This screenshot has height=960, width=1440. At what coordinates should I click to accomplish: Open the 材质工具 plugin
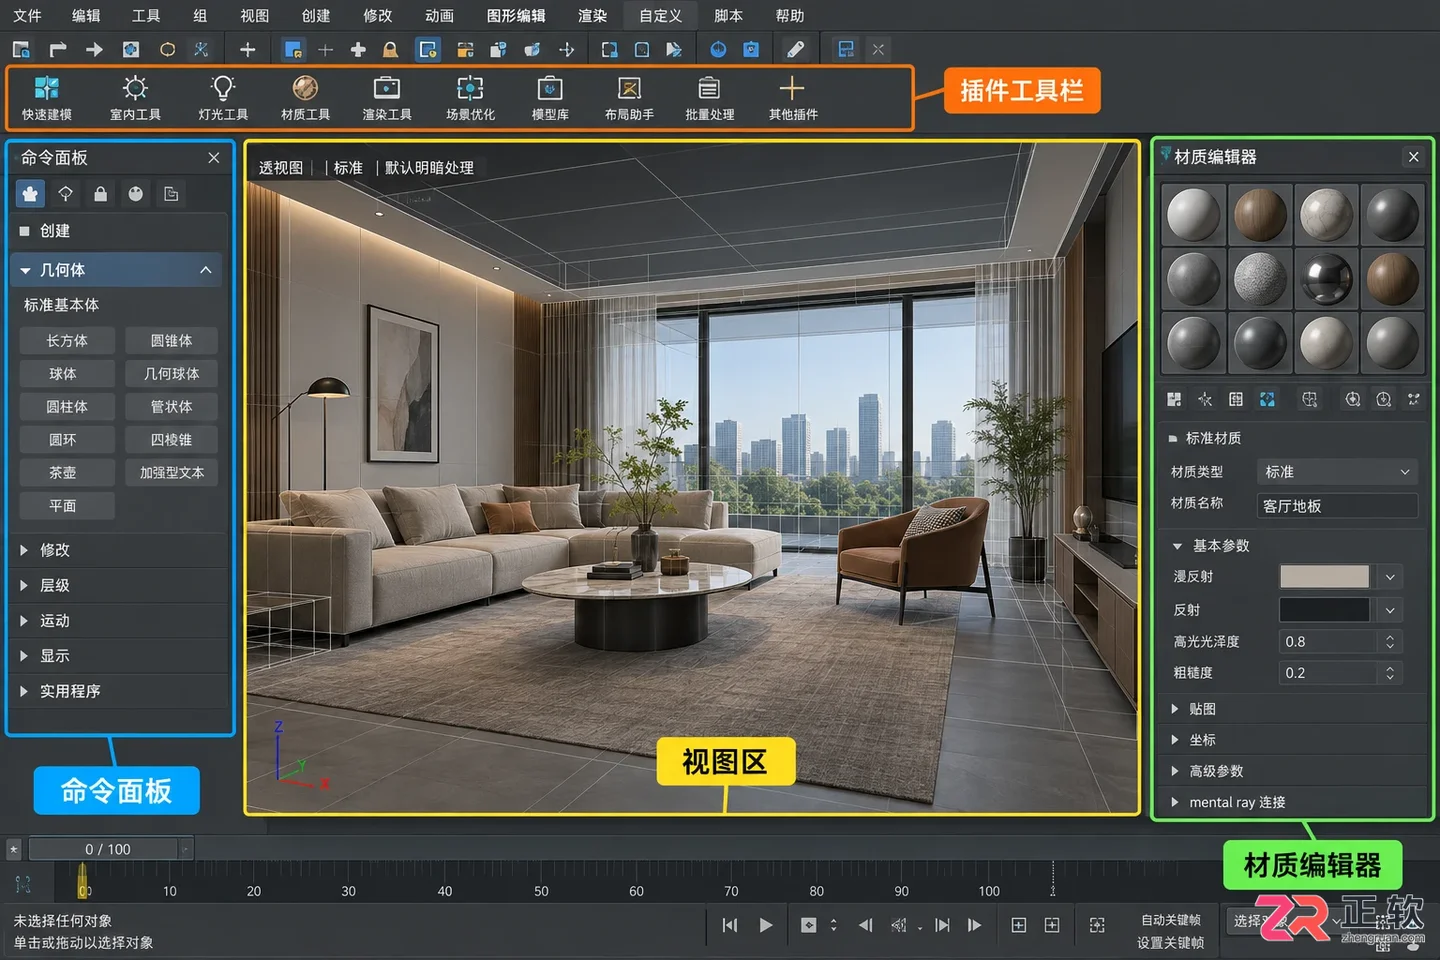[x=305, y=98]
